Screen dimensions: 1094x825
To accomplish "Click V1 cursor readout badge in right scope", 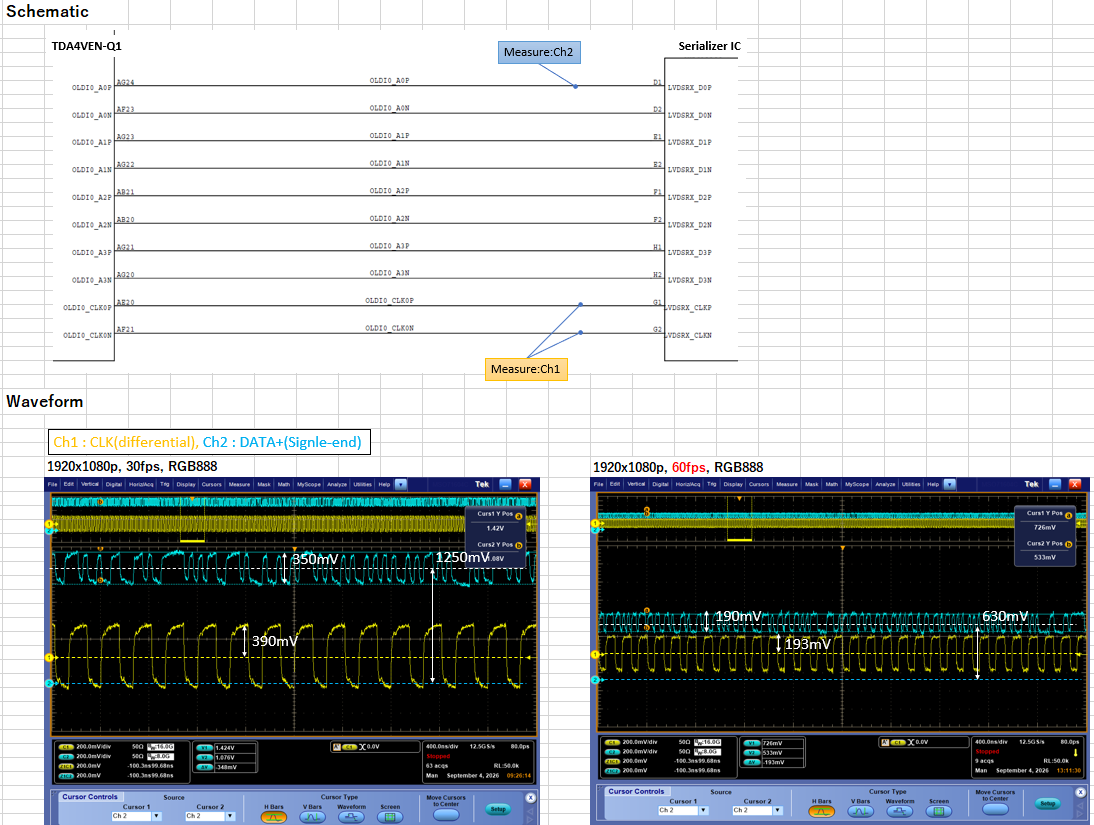I will (x=751, y=743).
